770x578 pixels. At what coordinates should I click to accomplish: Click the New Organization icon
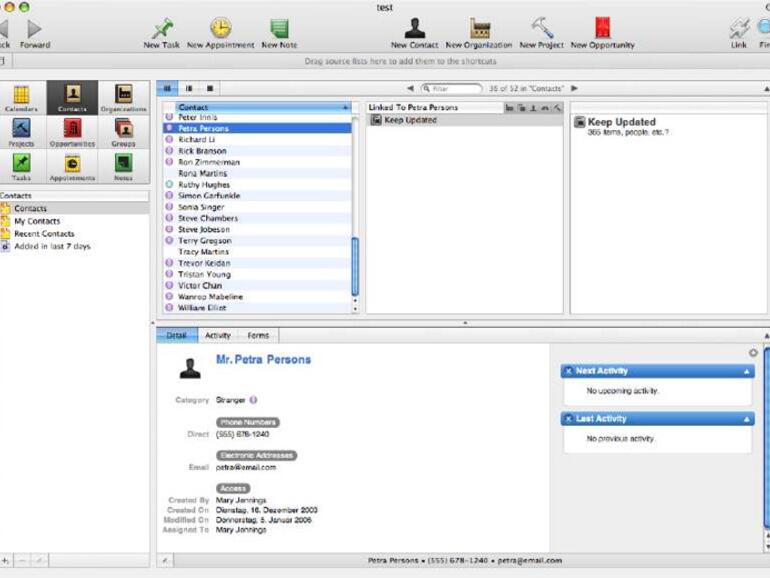[480, 29]
